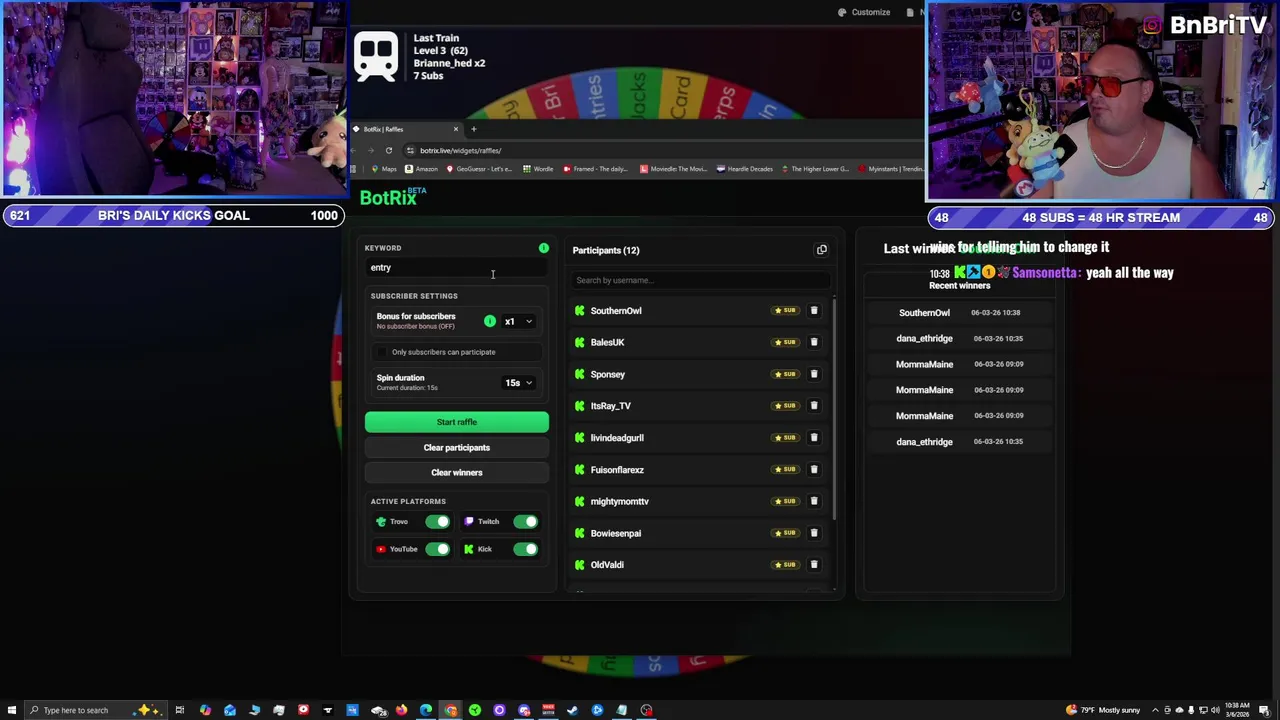Remove mightymomtv with the trash icon
Viewport: 1280px width, 720px height.
(x=814, y=501)
